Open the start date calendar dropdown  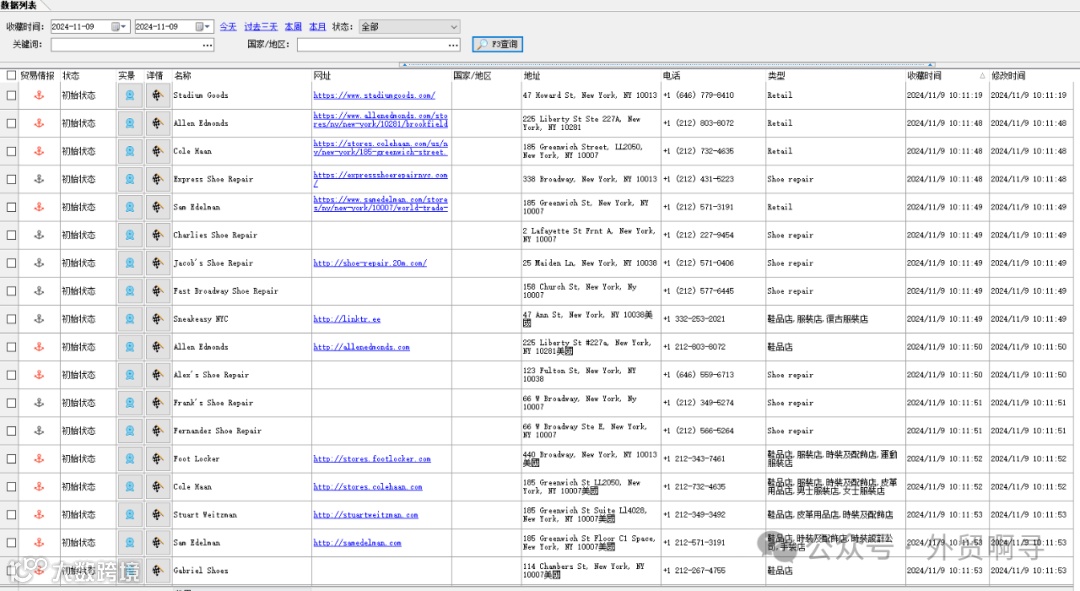coord(118,27)
